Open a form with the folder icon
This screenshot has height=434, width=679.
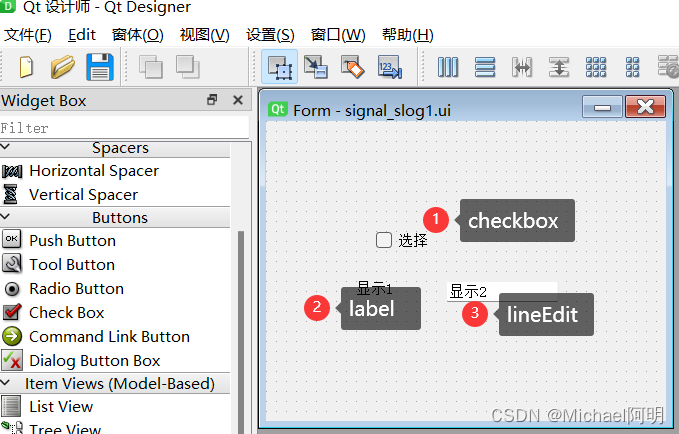tap(63, 67)
